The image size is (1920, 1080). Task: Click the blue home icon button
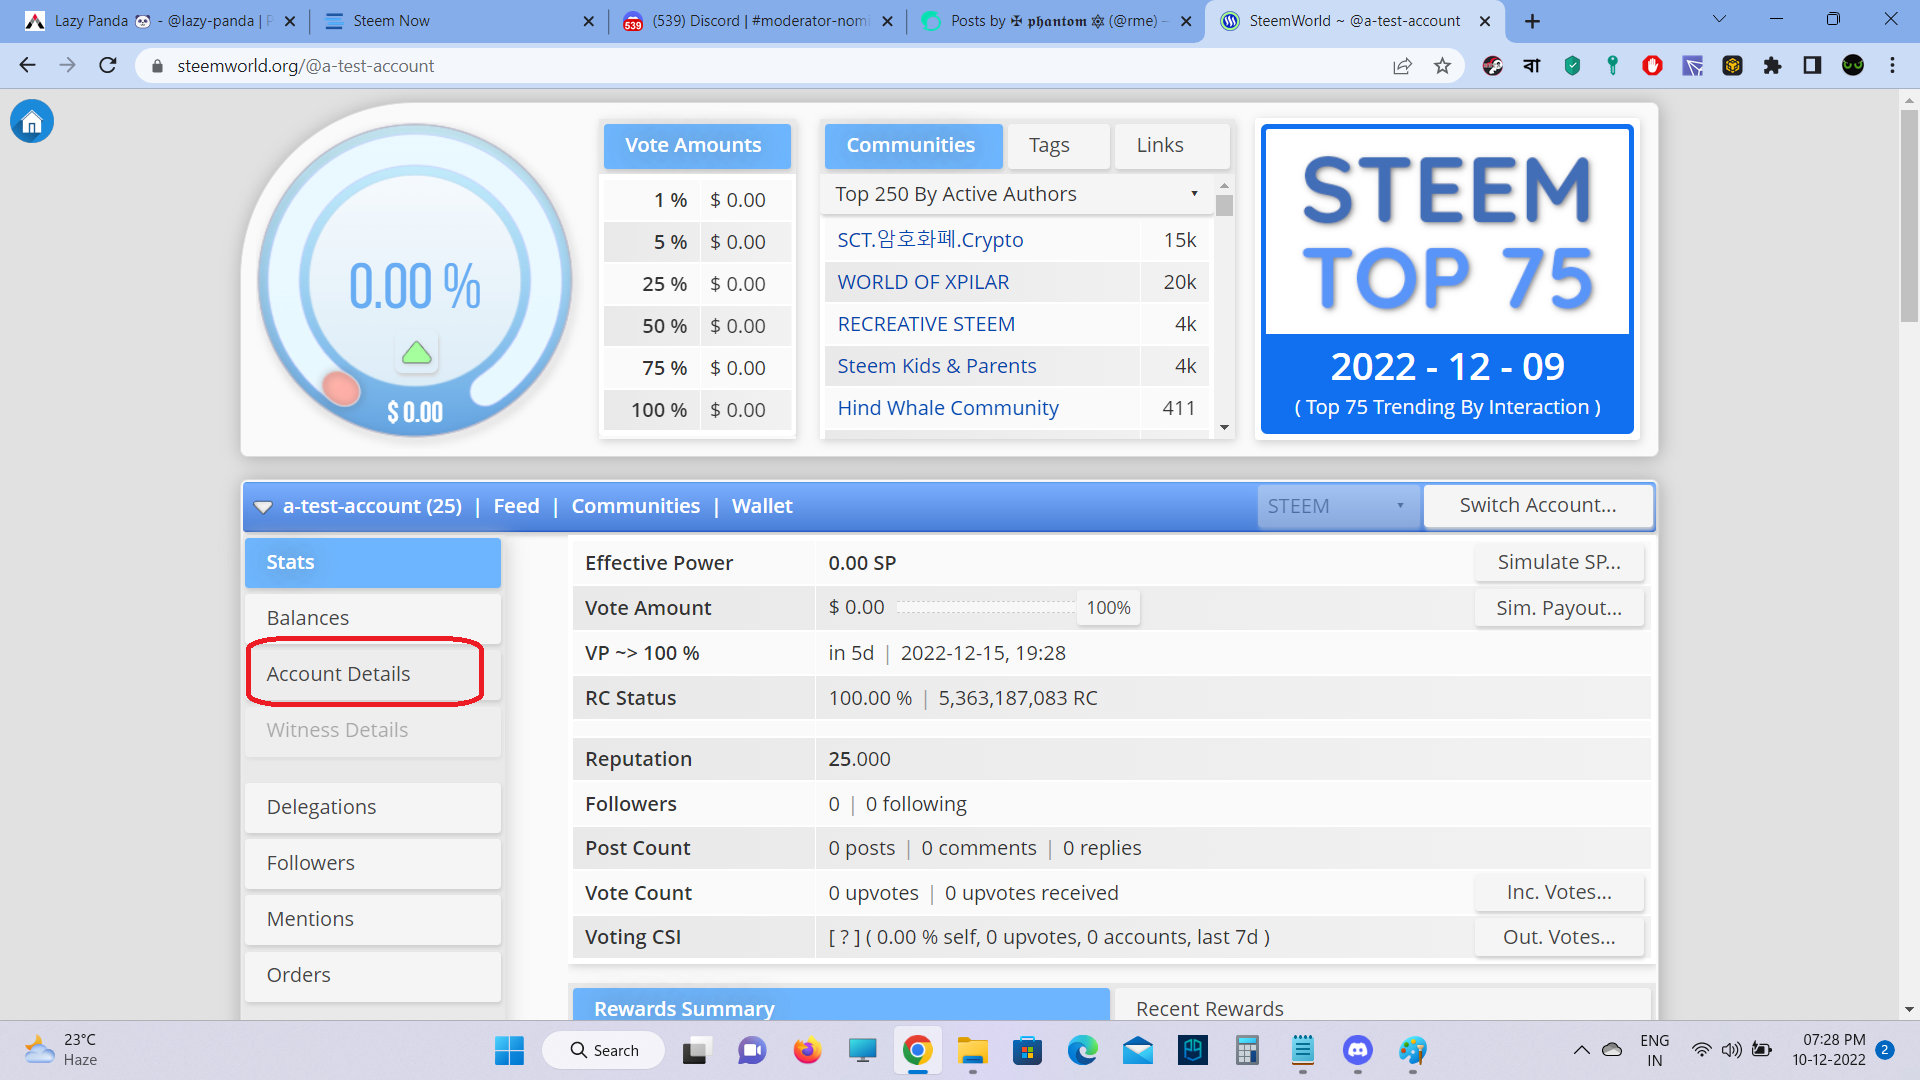point(32,122)
